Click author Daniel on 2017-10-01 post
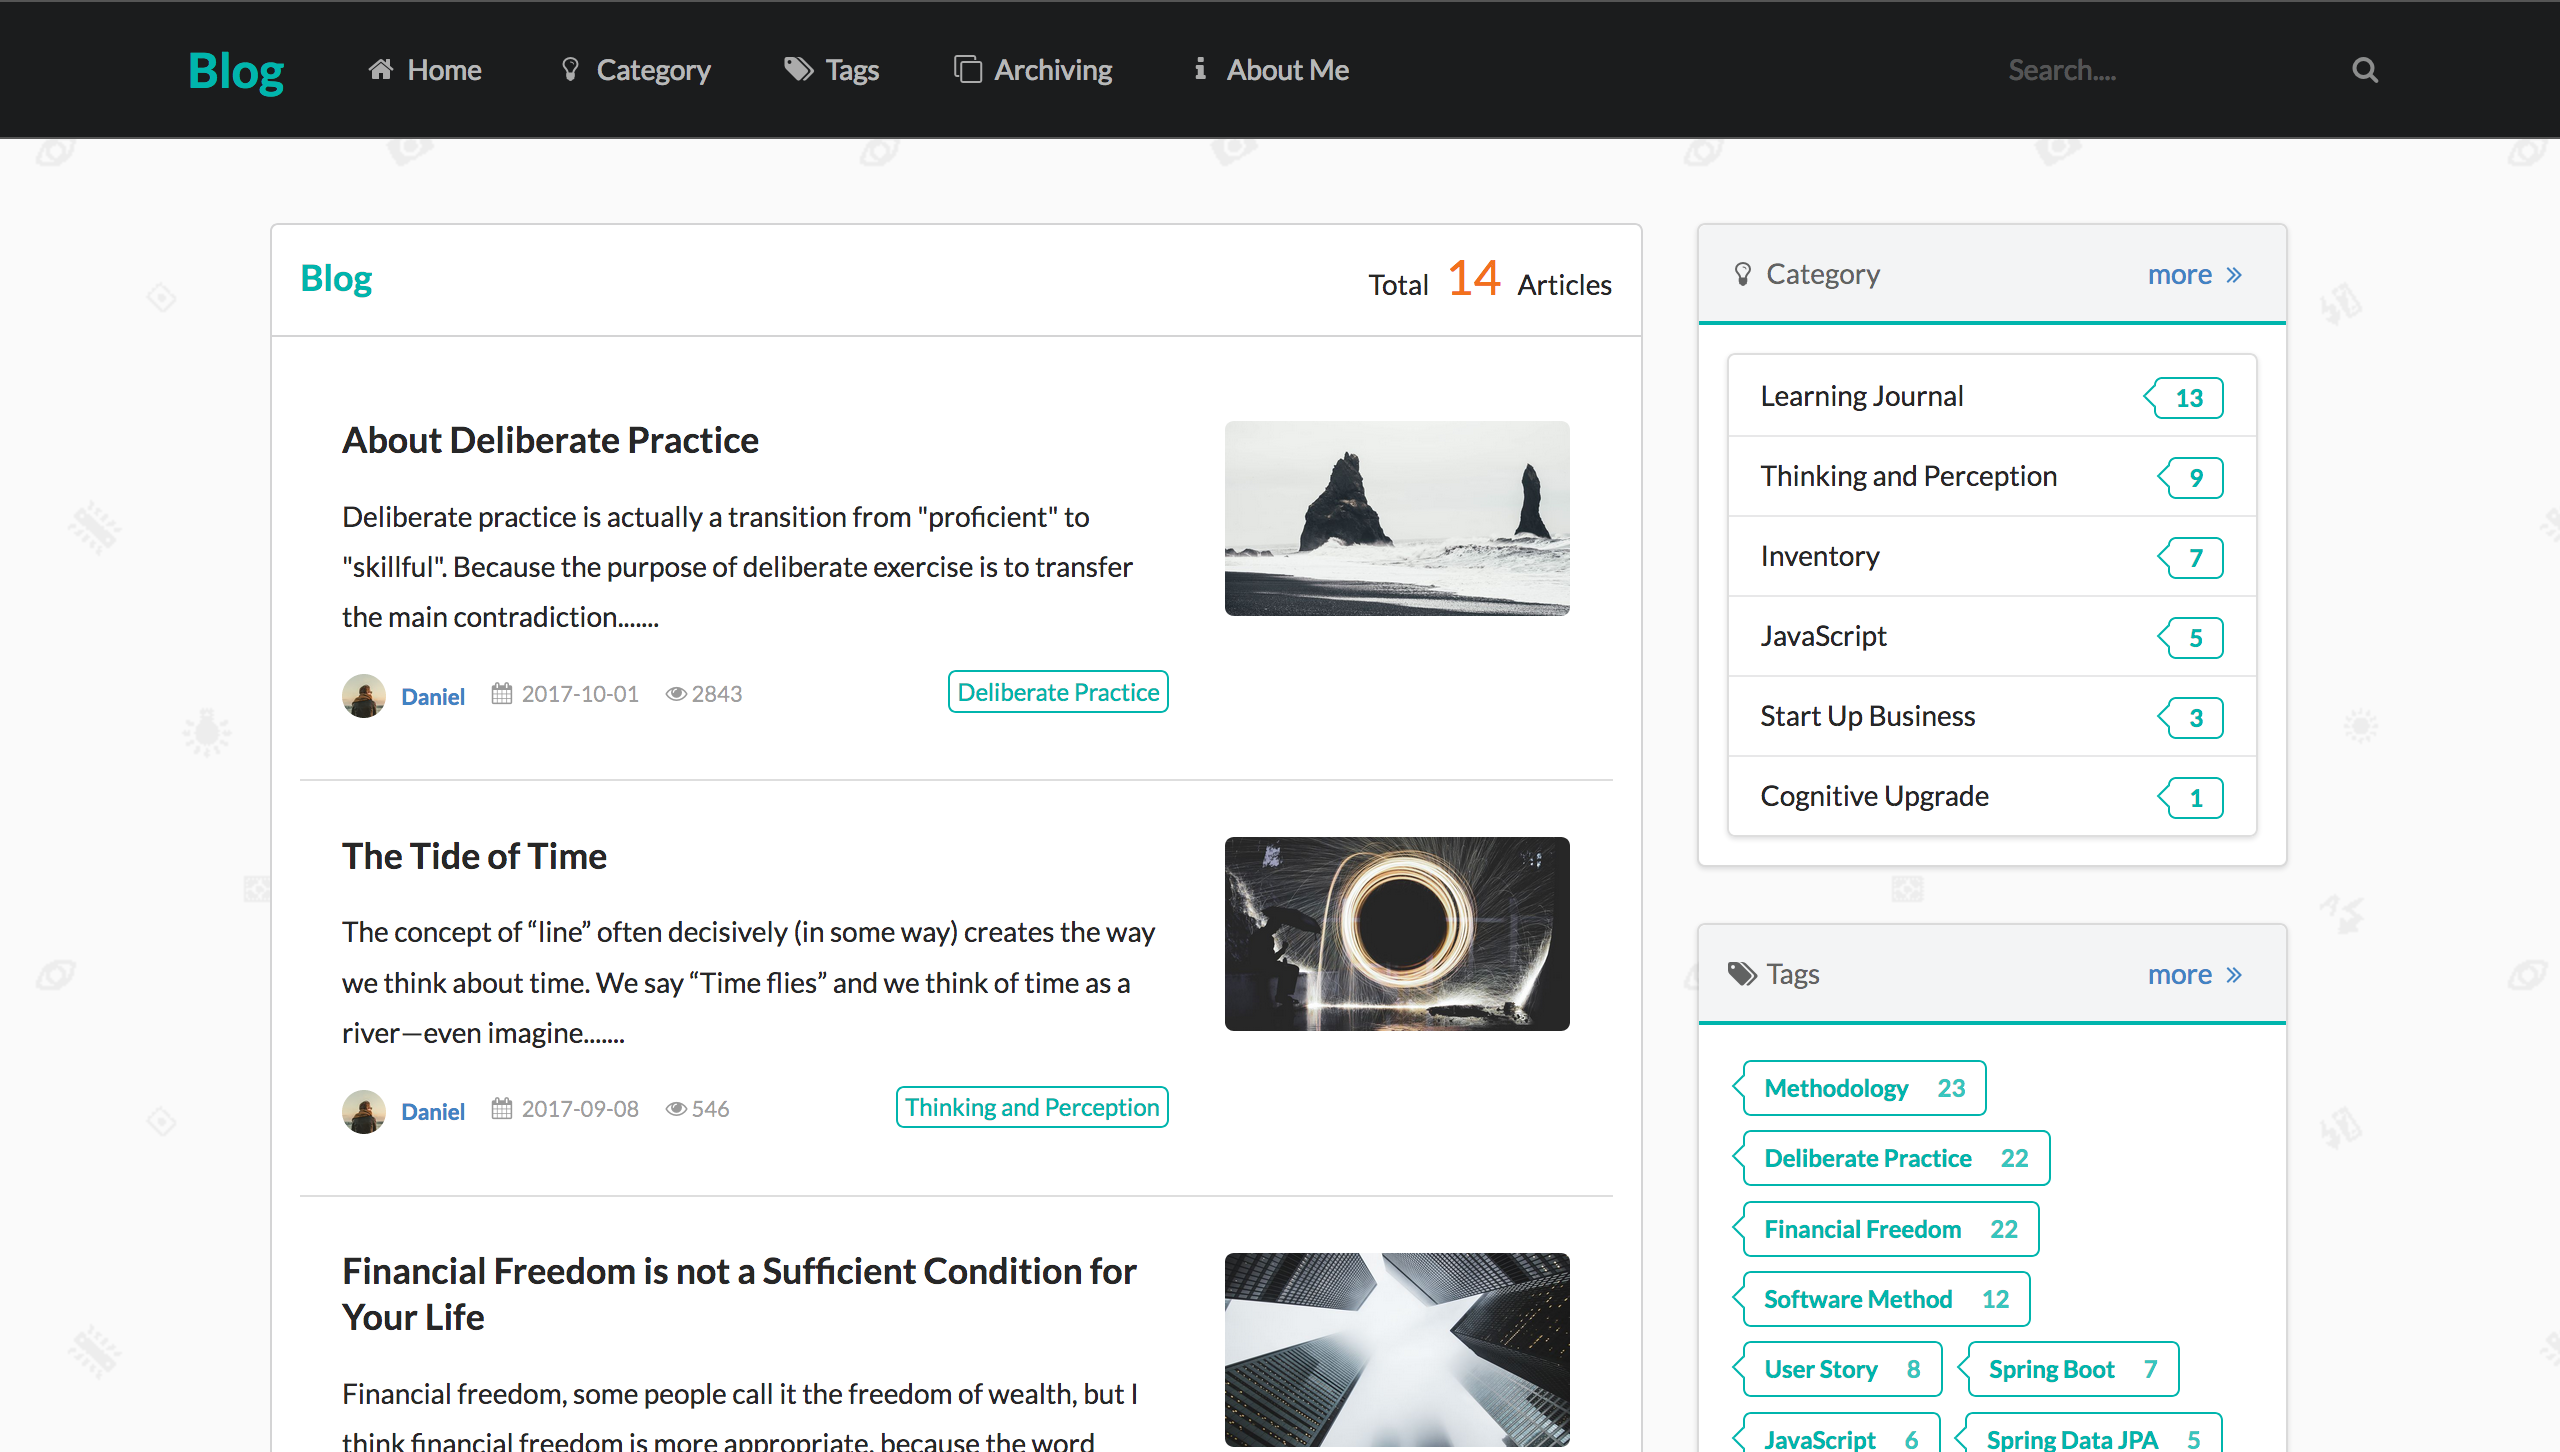This screenshot has height=1452, width=2560. coord(433,696)
